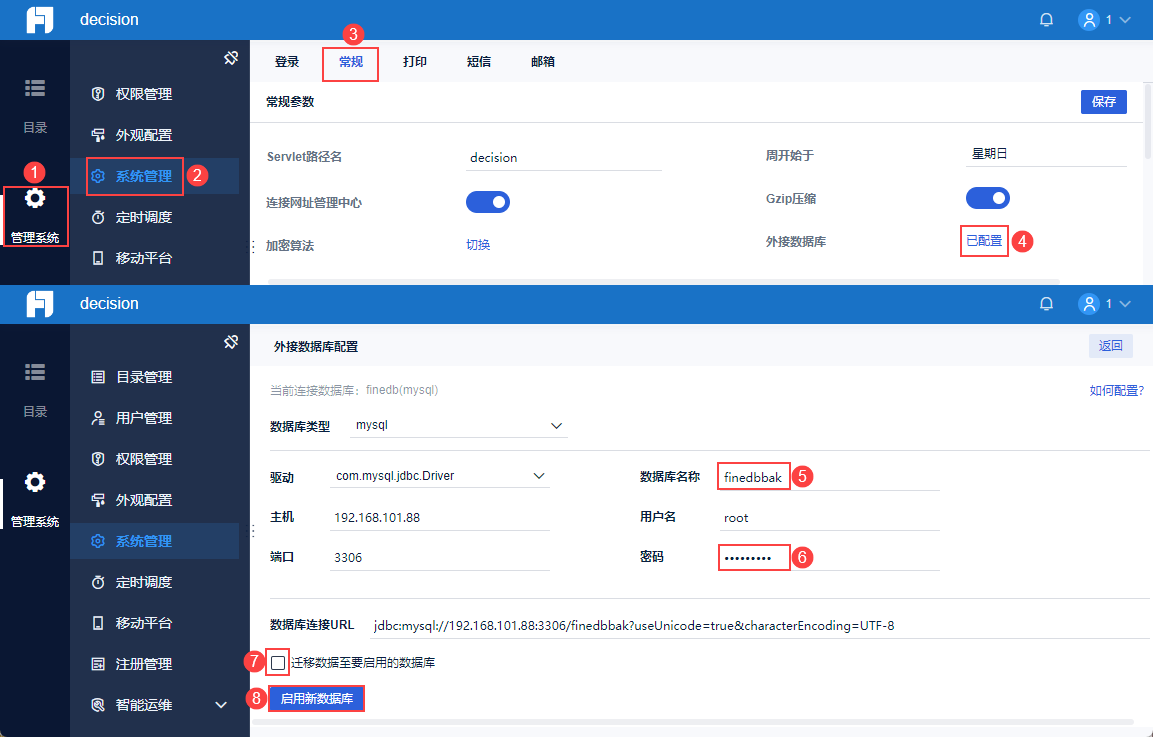Open the 驱动 com.mysql.jdbc.Driver dropdown
Viewport: 1153px width, 737px height.
click(x=440, y=476)
